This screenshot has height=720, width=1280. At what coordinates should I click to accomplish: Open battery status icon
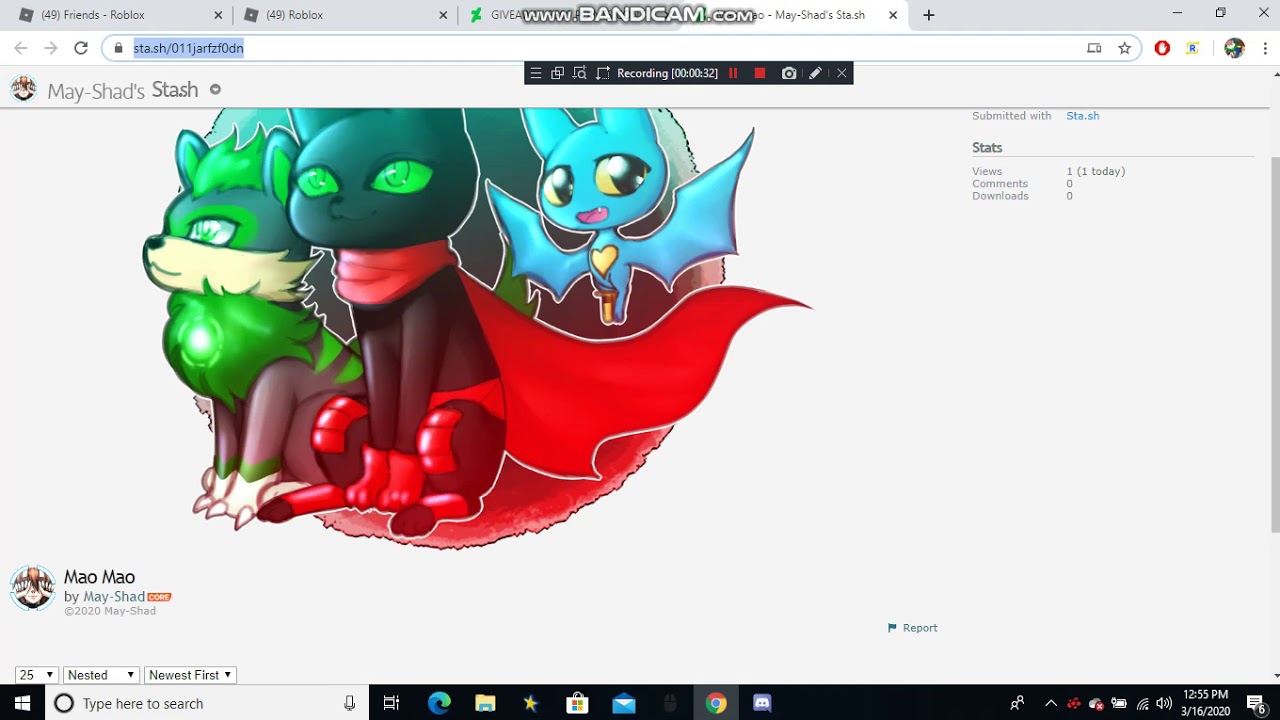pyautogui.click(x=1119, y=703)
